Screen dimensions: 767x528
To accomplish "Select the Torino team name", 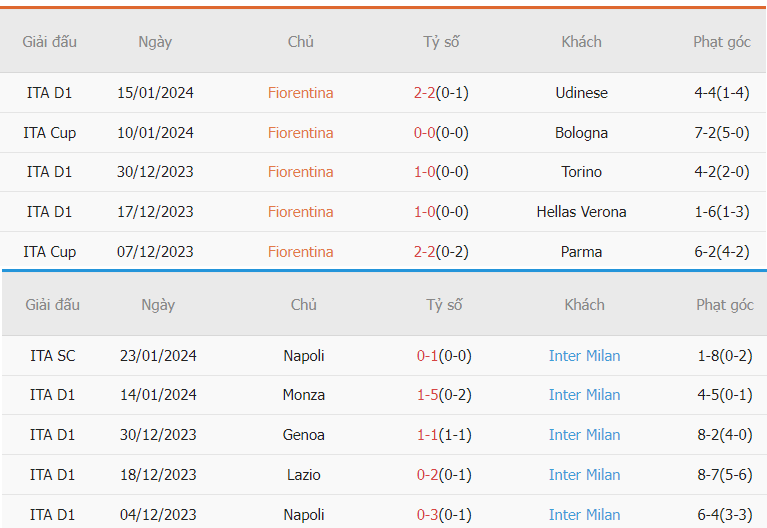I will pos(581,172).
